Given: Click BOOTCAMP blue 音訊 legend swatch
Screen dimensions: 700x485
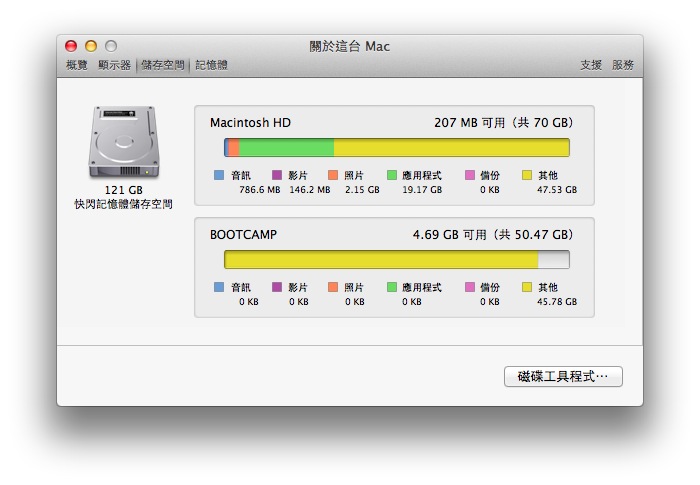Looking at the screenshot, I should (220, 287).
